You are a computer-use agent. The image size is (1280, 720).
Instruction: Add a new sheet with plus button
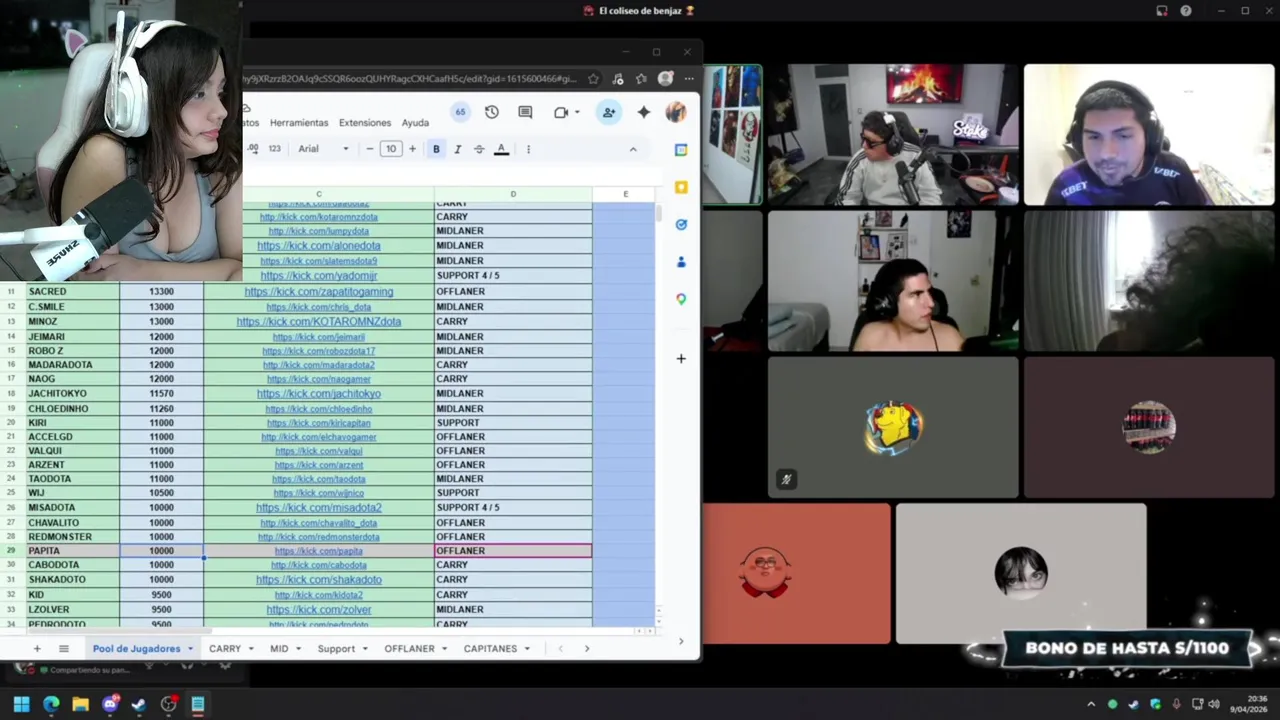pyautogui.click(x=37, y=648)
